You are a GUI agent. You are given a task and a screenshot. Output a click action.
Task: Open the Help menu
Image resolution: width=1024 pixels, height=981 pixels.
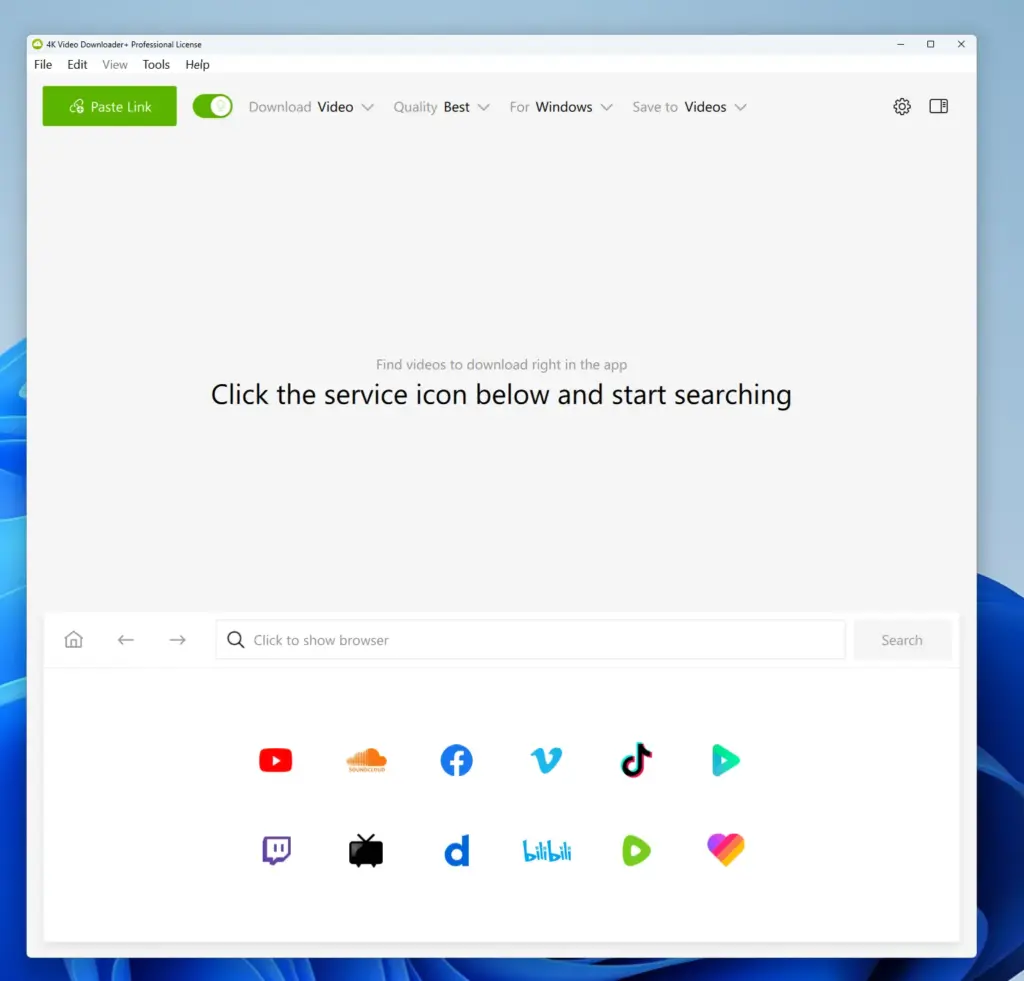point(197,65)
